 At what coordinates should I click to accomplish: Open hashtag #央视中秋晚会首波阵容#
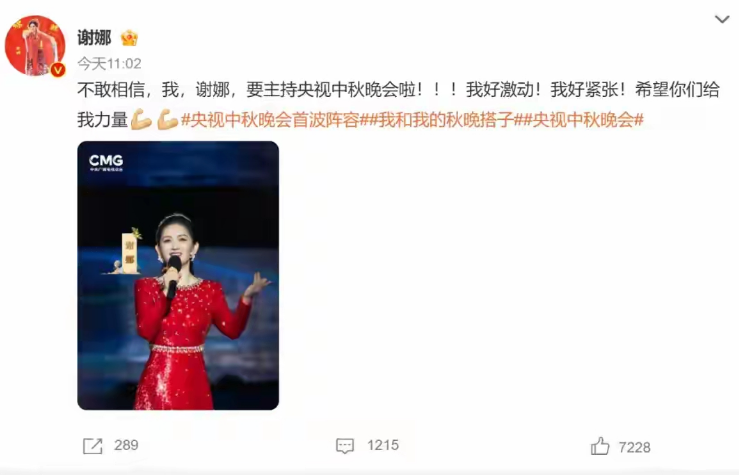point(271,120)
